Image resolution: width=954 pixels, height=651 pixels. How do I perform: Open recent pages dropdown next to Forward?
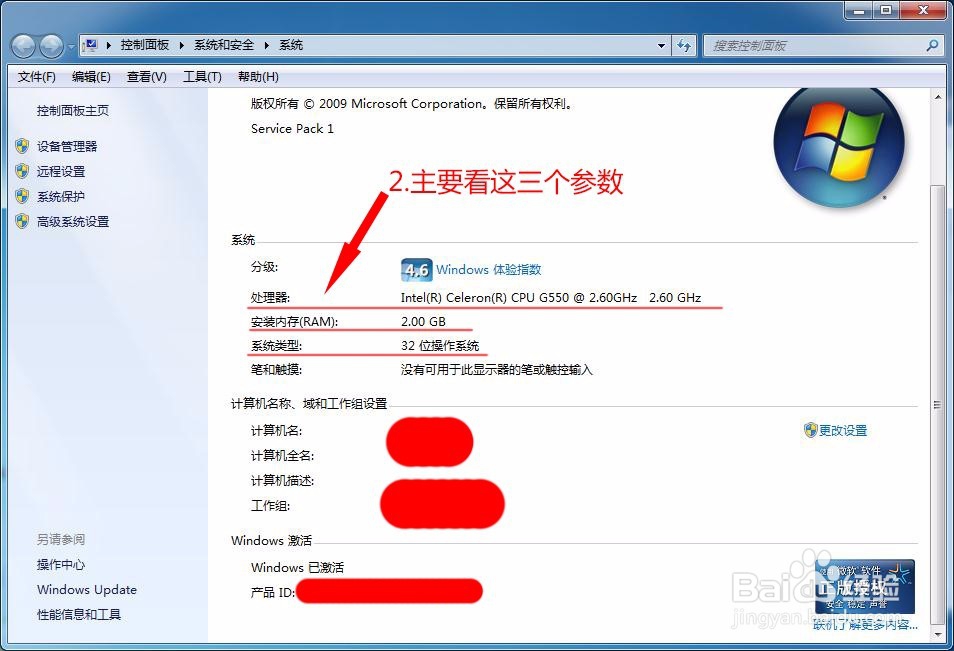(x=71, y=46)
